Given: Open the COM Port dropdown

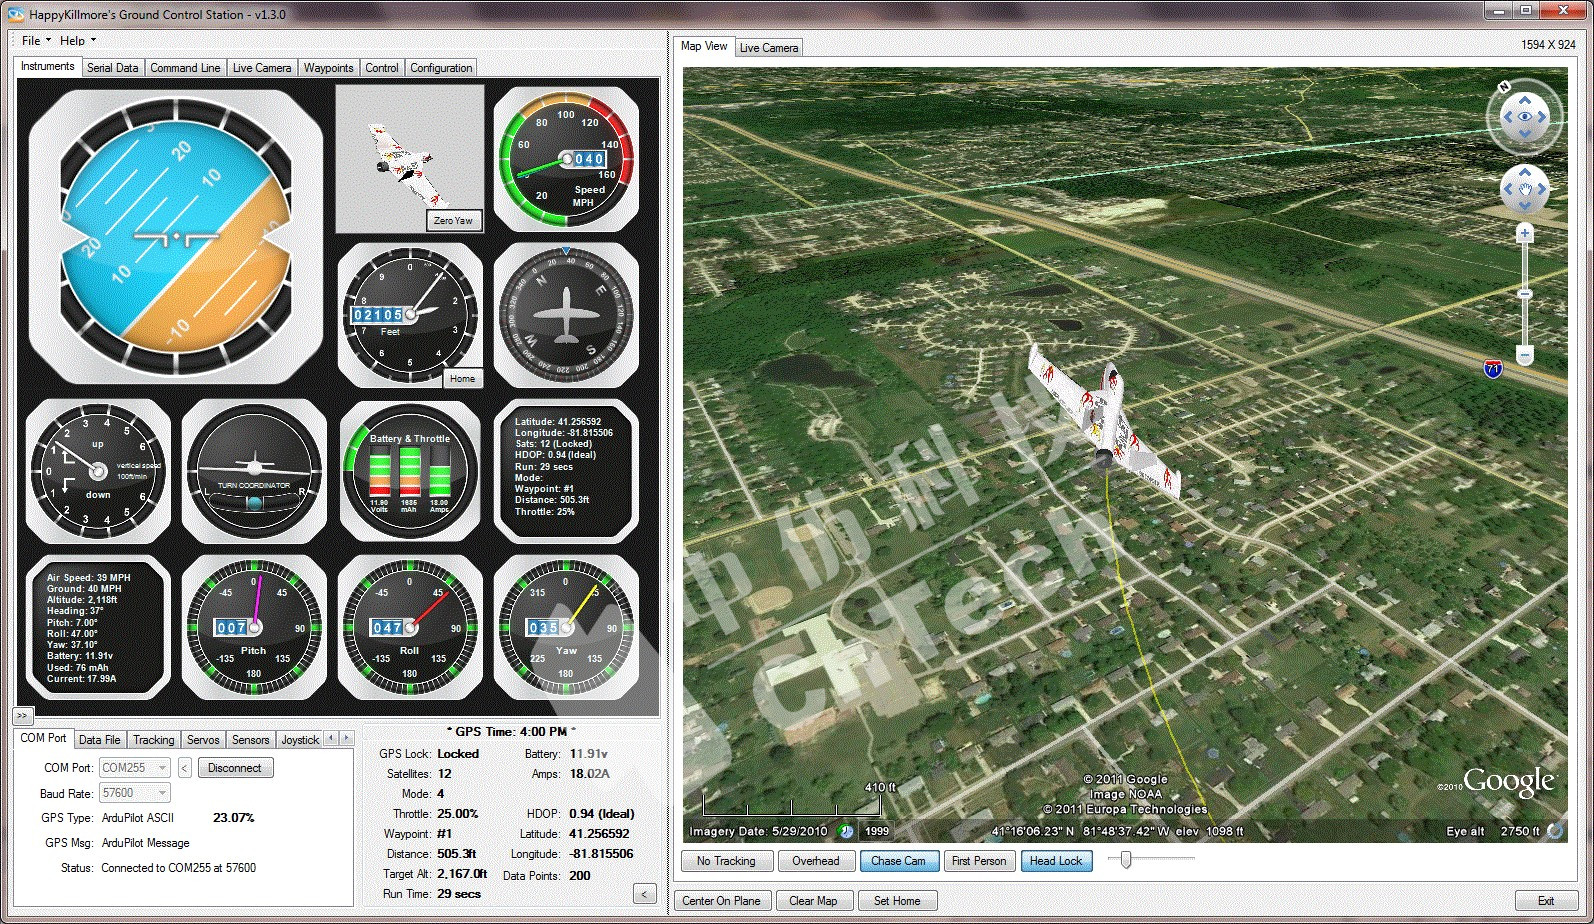Looking at the screenshot, I should [135, 768].
